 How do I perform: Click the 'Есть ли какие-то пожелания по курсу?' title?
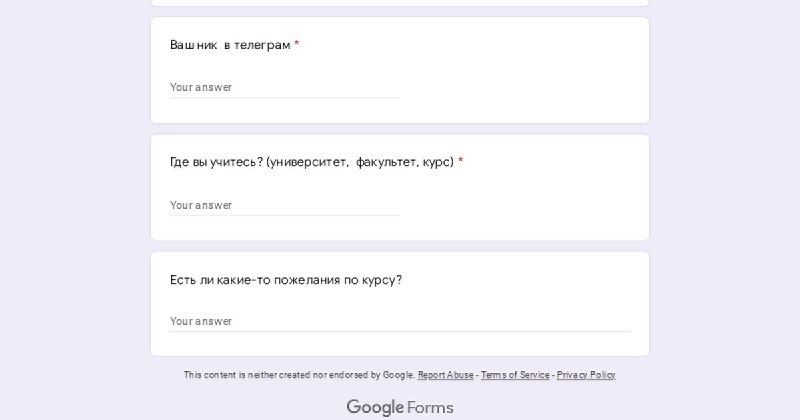[286, 280]
